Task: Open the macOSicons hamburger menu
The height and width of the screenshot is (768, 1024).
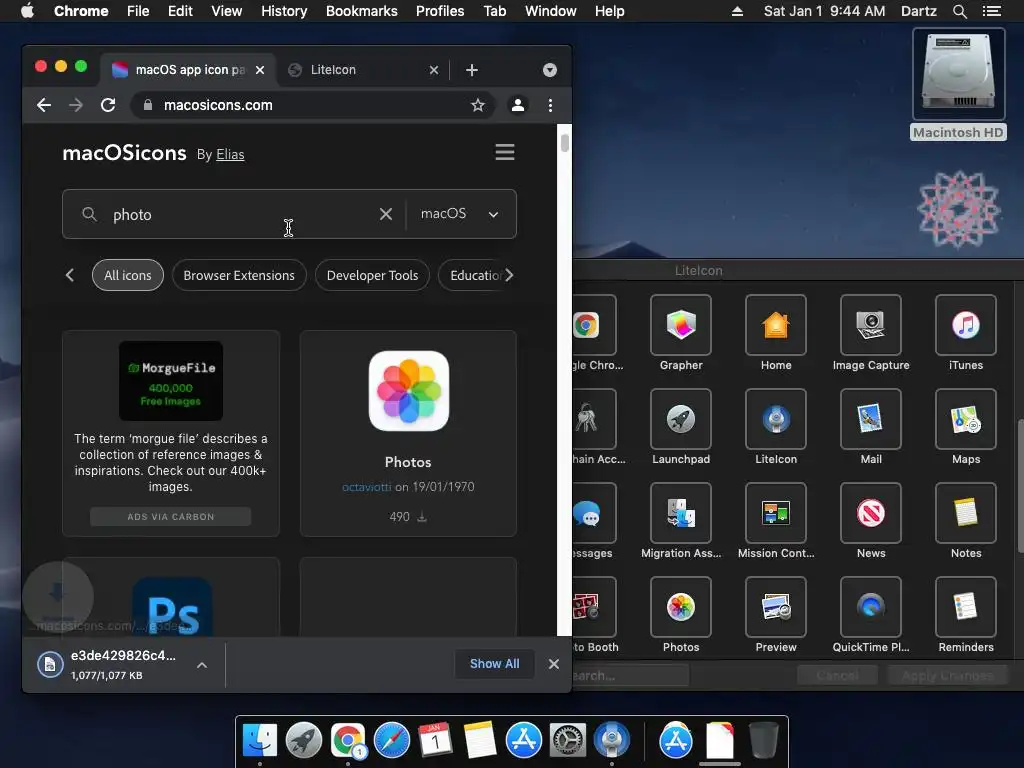Action: click(x=505, y=152)
